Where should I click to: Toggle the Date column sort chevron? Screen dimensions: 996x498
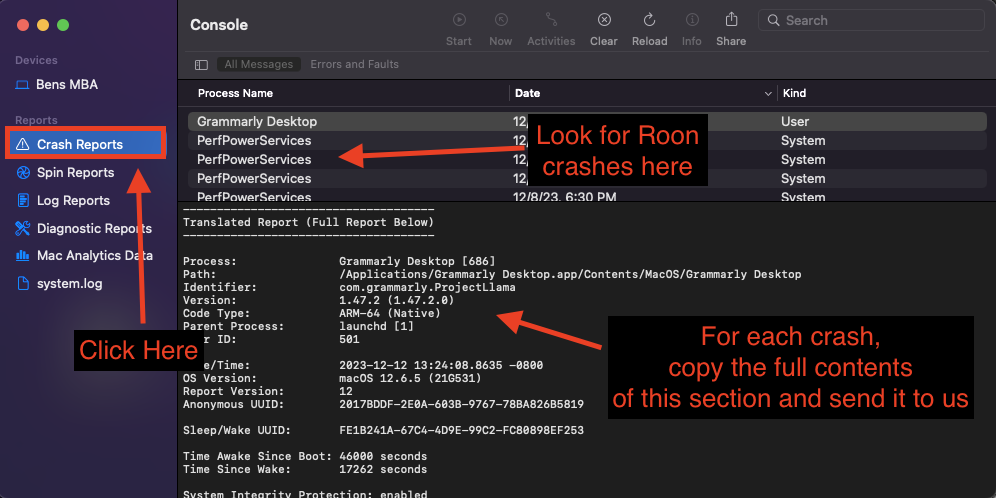pyautogui.click(x=768, y=94)
